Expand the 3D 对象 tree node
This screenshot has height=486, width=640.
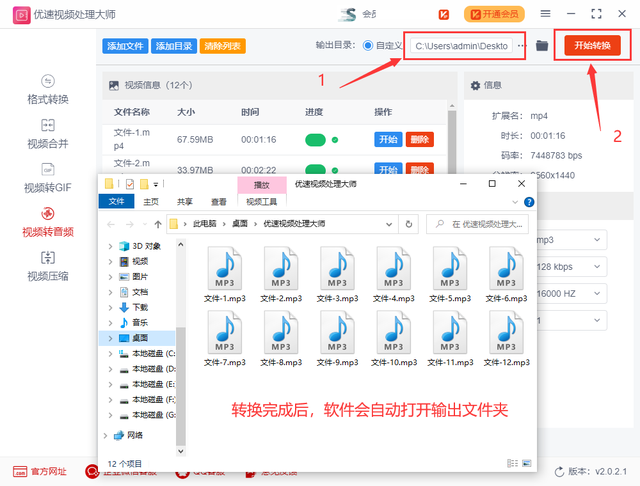click(x=110, y=246)
